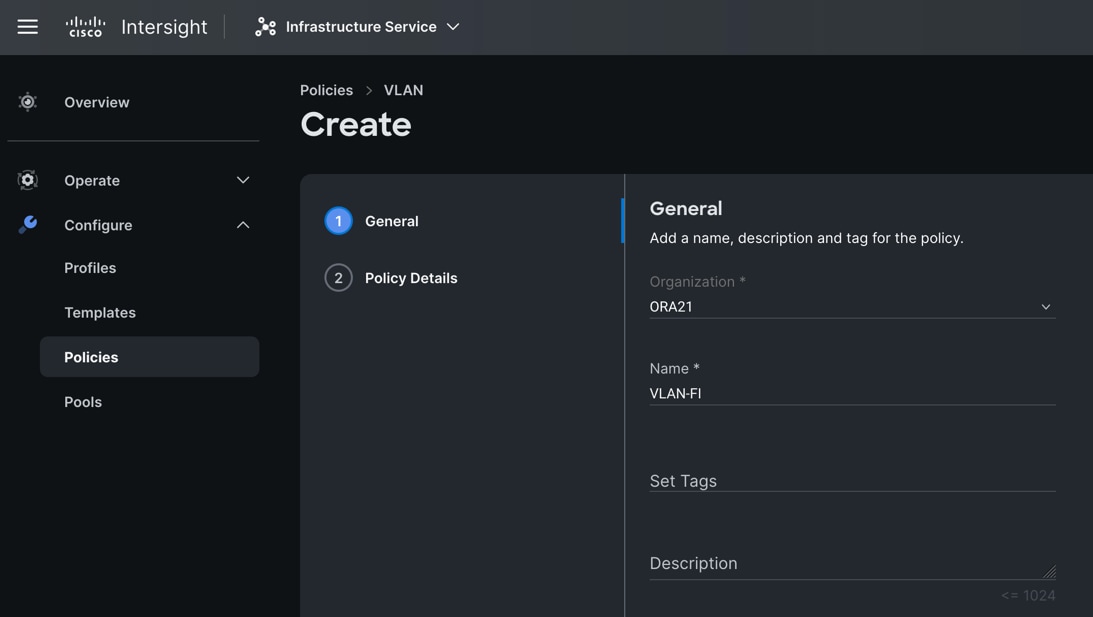Click the Cisco logo
The height and width of the screenshot is (617, 1093).
pyautogui.click(x=85, y=27)
